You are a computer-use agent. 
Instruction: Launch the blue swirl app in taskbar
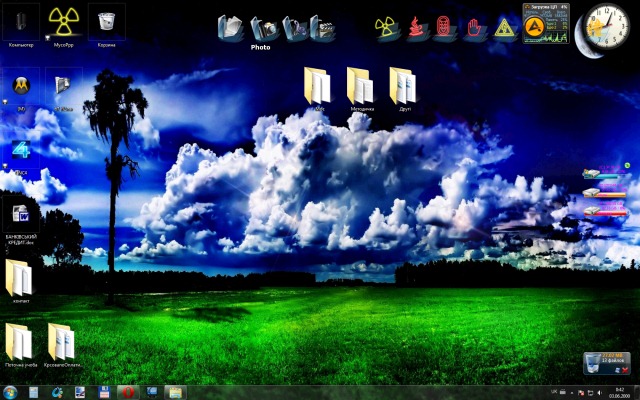coord(57,393)
